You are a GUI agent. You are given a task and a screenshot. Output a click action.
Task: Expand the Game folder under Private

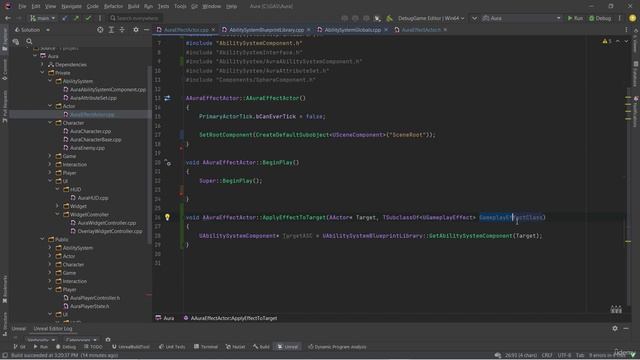click(50, 156)
